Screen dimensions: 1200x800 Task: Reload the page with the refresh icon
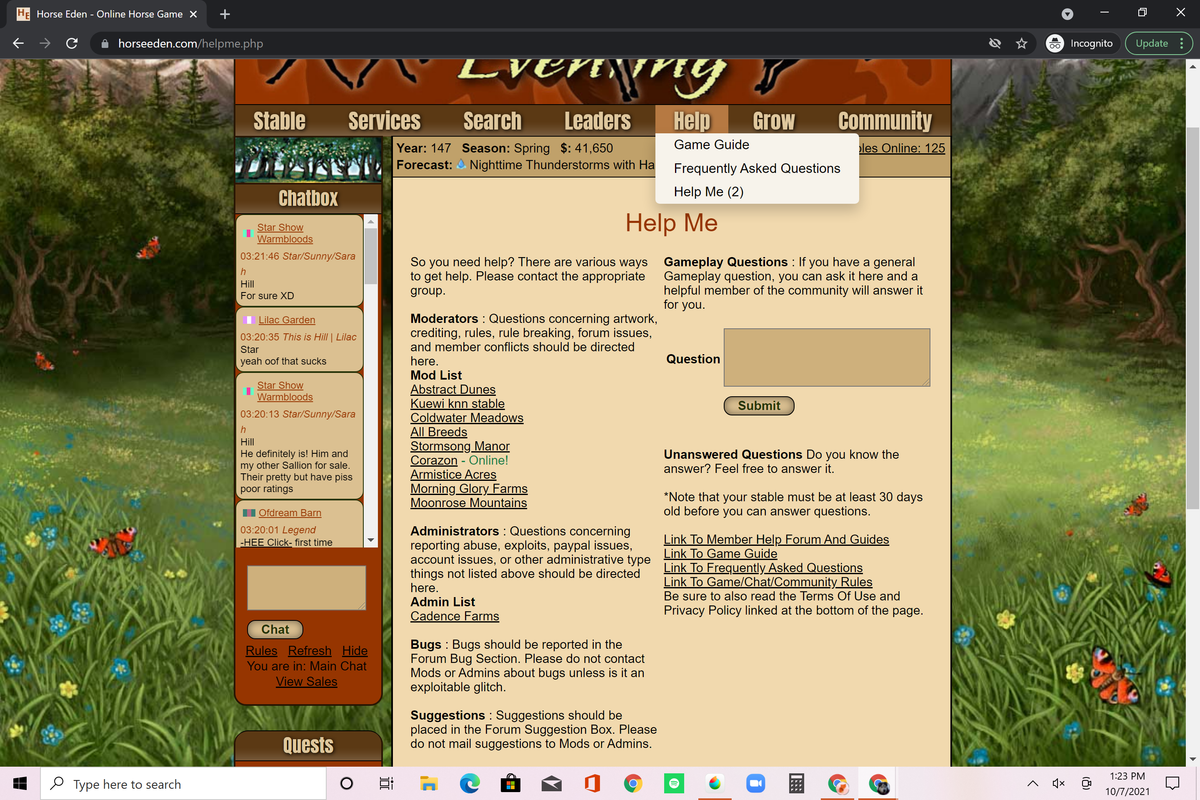(x=72, y=43)
